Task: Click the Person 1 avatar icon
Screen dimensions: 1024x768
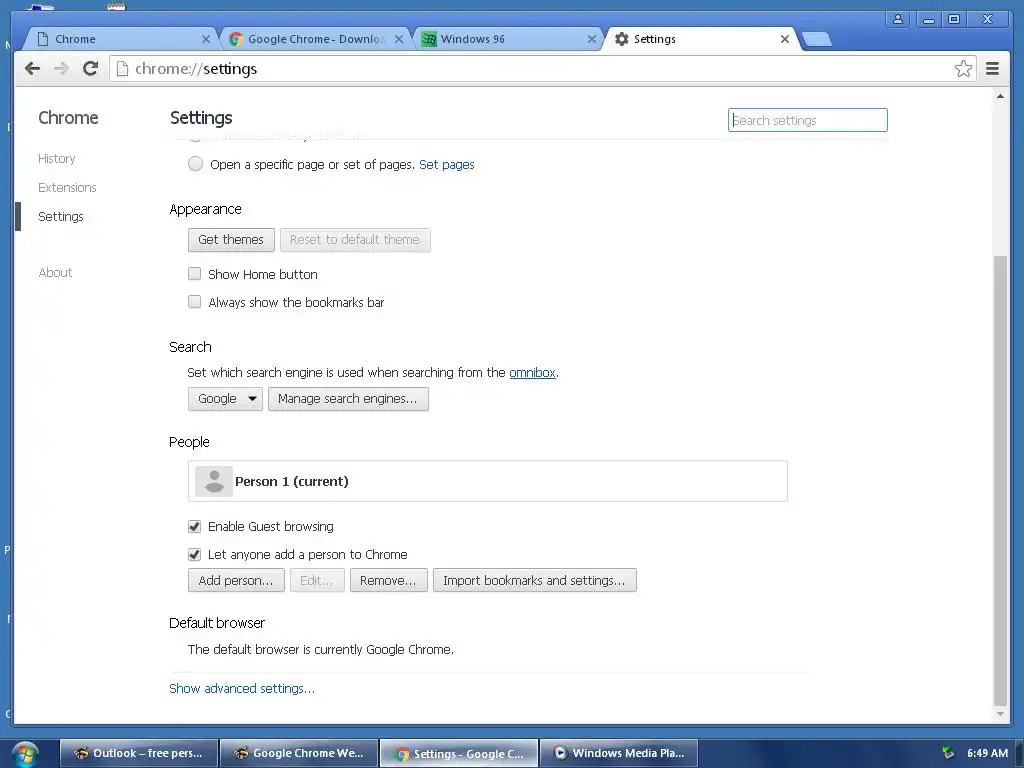Action: click(214, 481)
